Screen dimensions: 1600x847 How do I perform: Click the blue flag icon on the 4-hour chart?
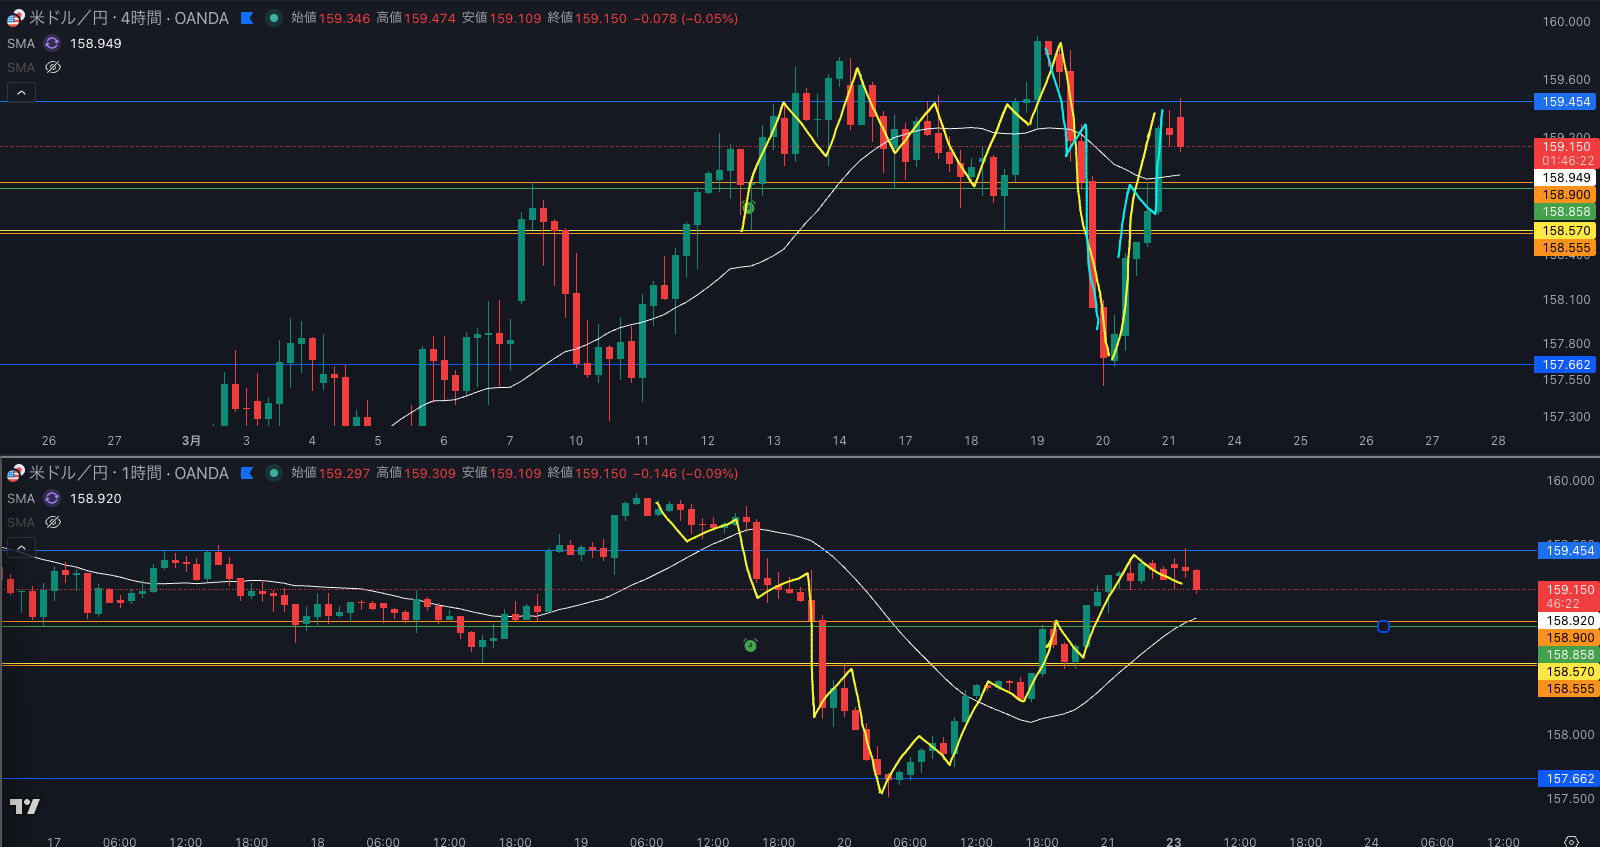tap(247, 18)
